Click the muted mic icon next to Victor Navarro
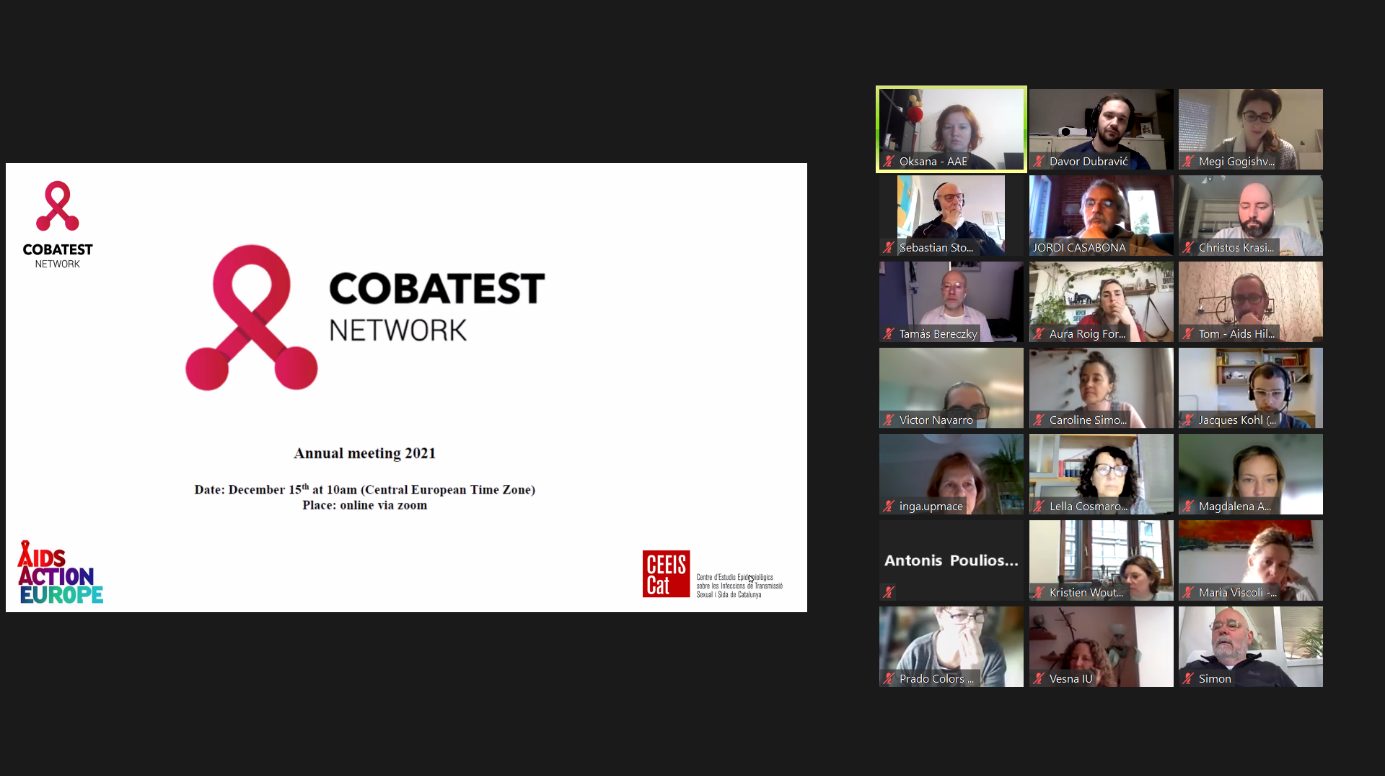1385x776 pixels. [888, 420]
